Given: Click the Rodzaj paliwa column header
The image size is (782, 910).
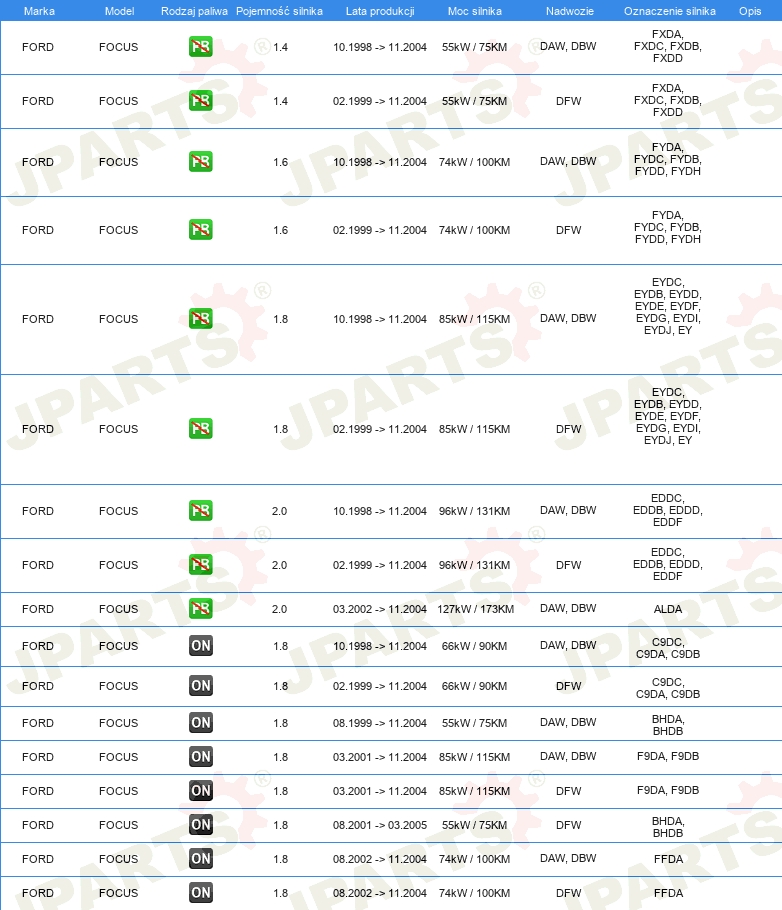Looking at the screenshot, I should point(194,11).
